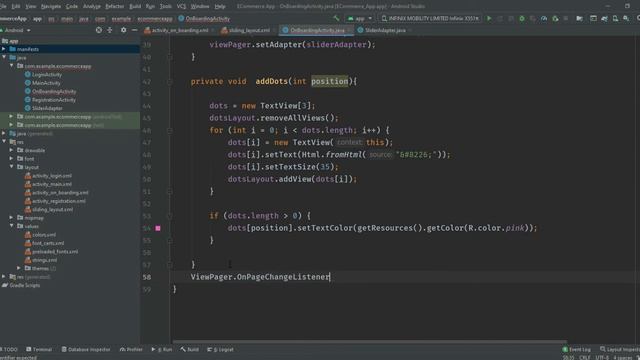Open the Terminal tool window
640x360 pixels.
click(39, 349)
